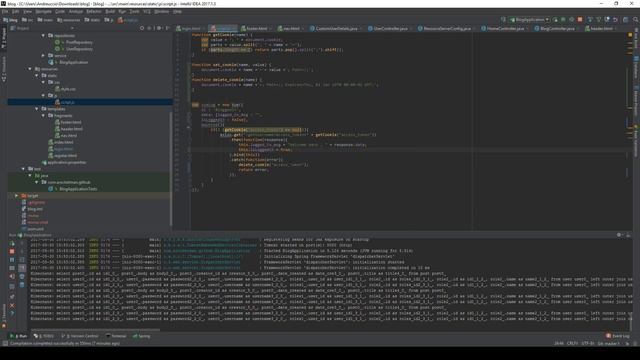Screen dimensions: 640x360
Task: Click the Run button in the top toolbar
Action: click(555, 20)
